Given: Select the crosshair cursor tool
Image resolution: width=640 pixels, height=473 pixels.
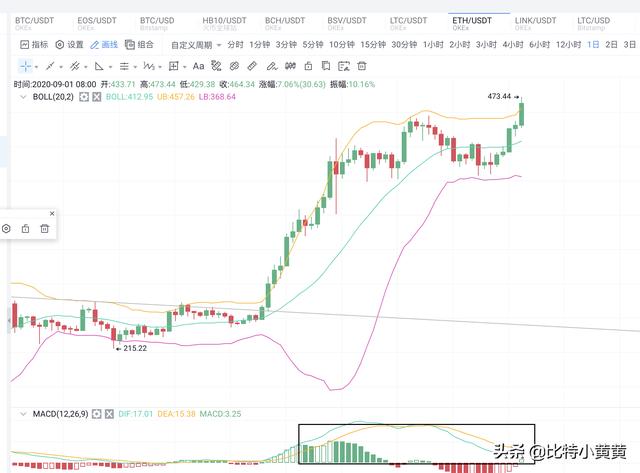Looking at the screenshot, I should [25, 66].
